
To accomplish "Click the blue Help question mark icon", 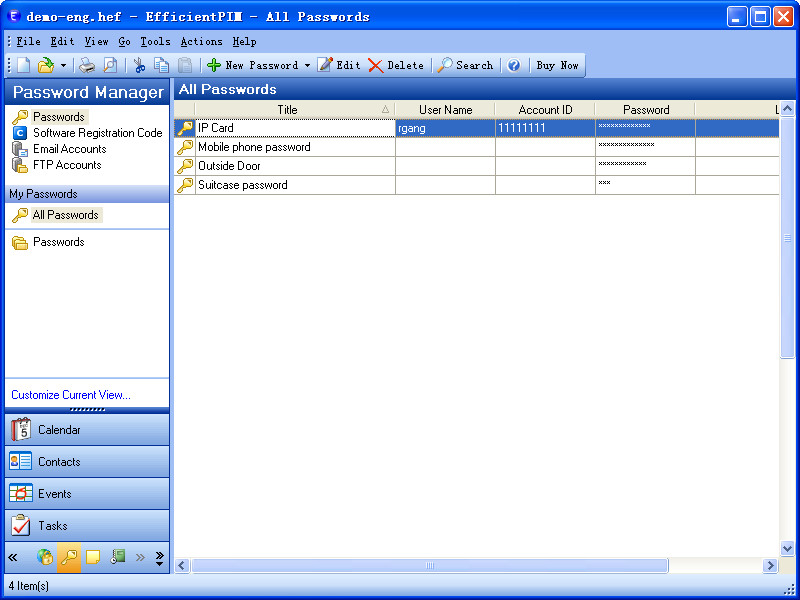I will click(x=514, y=65).
